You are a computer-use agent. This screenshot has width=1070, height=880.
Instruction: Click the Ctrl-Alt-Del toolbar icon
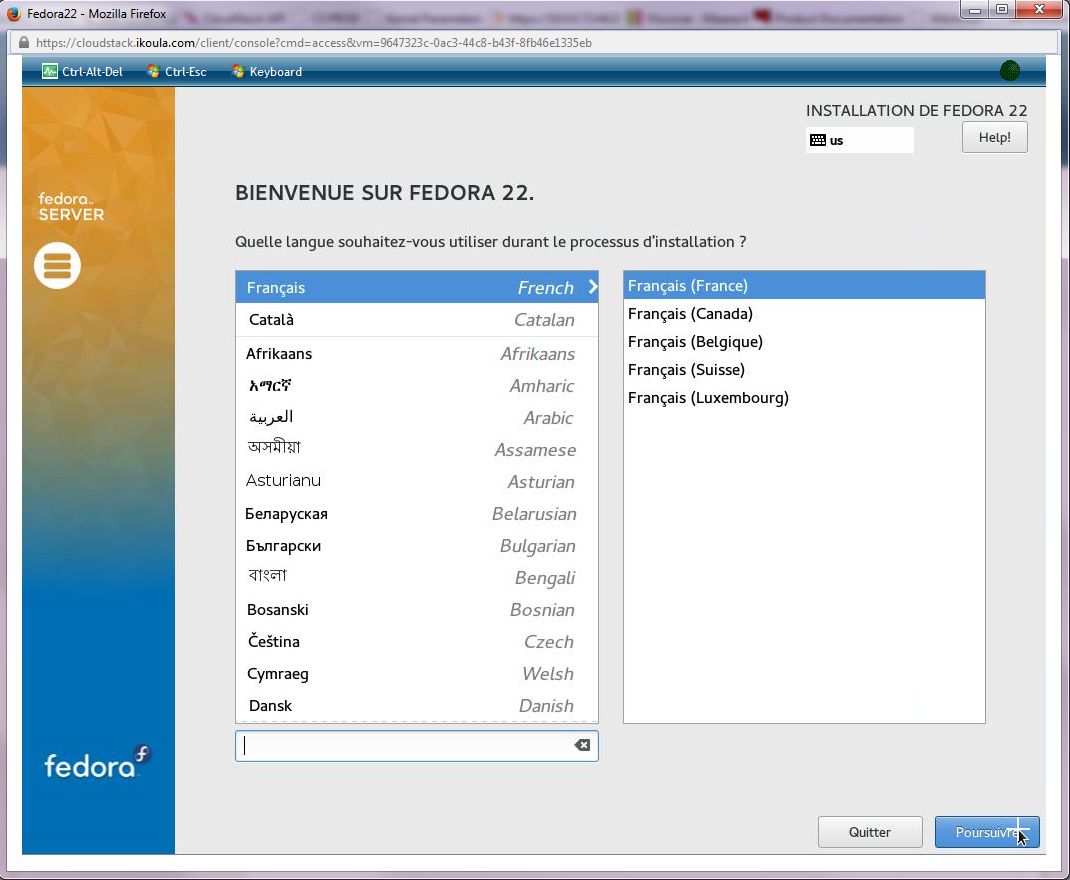click(48, 71)
